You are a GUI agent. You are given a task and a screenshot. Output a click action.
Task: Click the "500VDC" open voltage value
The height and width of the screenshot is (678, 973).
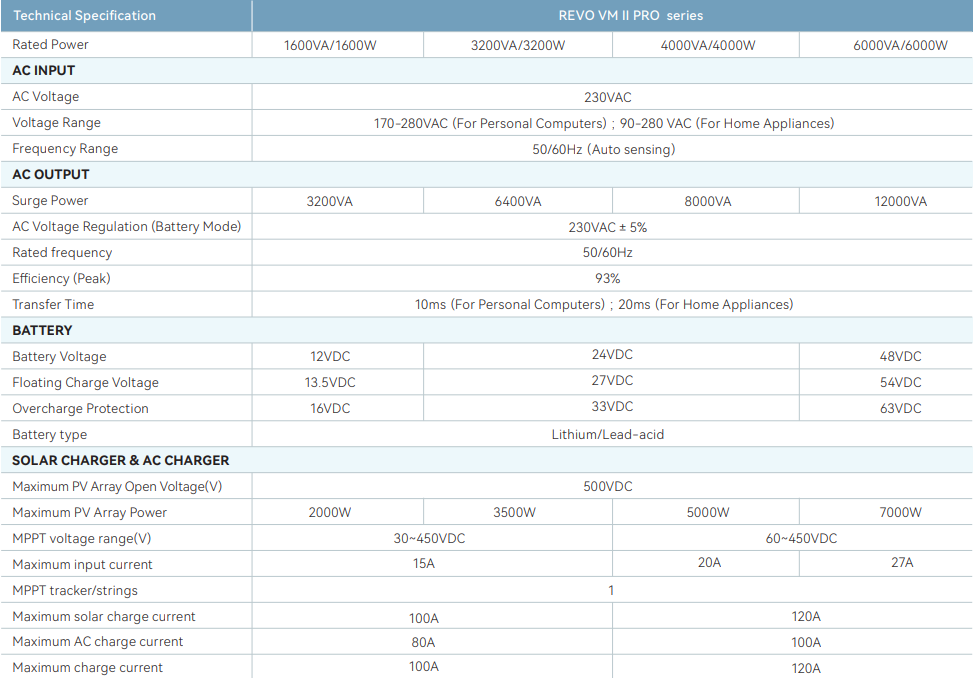pos(608,487)
